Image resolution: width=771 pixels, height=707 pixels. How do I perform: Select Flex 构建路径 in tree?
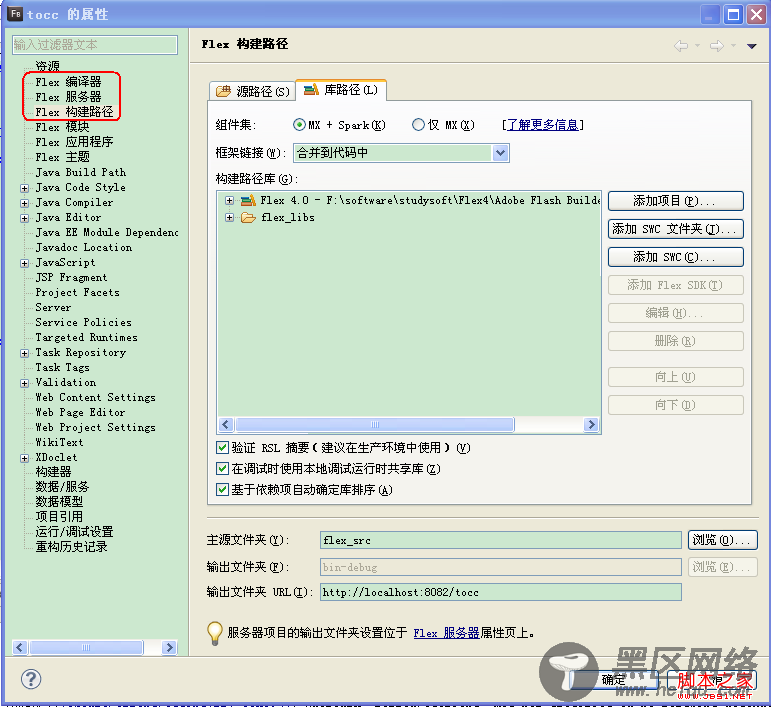74,112
